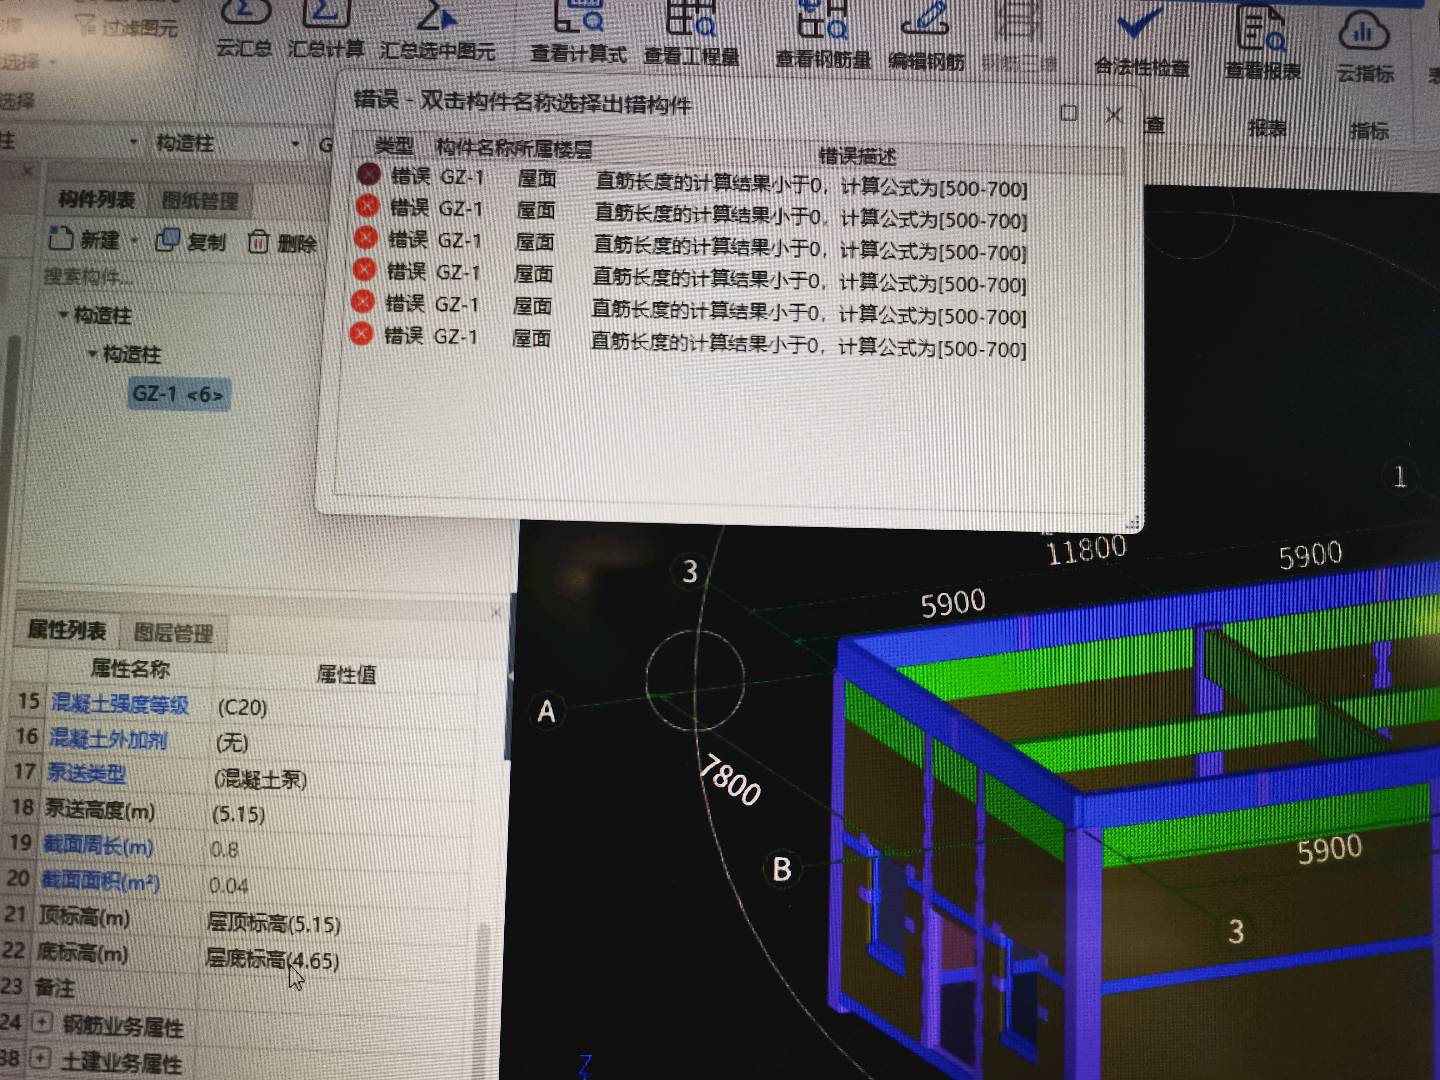Select GZ-1 <6> in component tree

click(178, 394)
